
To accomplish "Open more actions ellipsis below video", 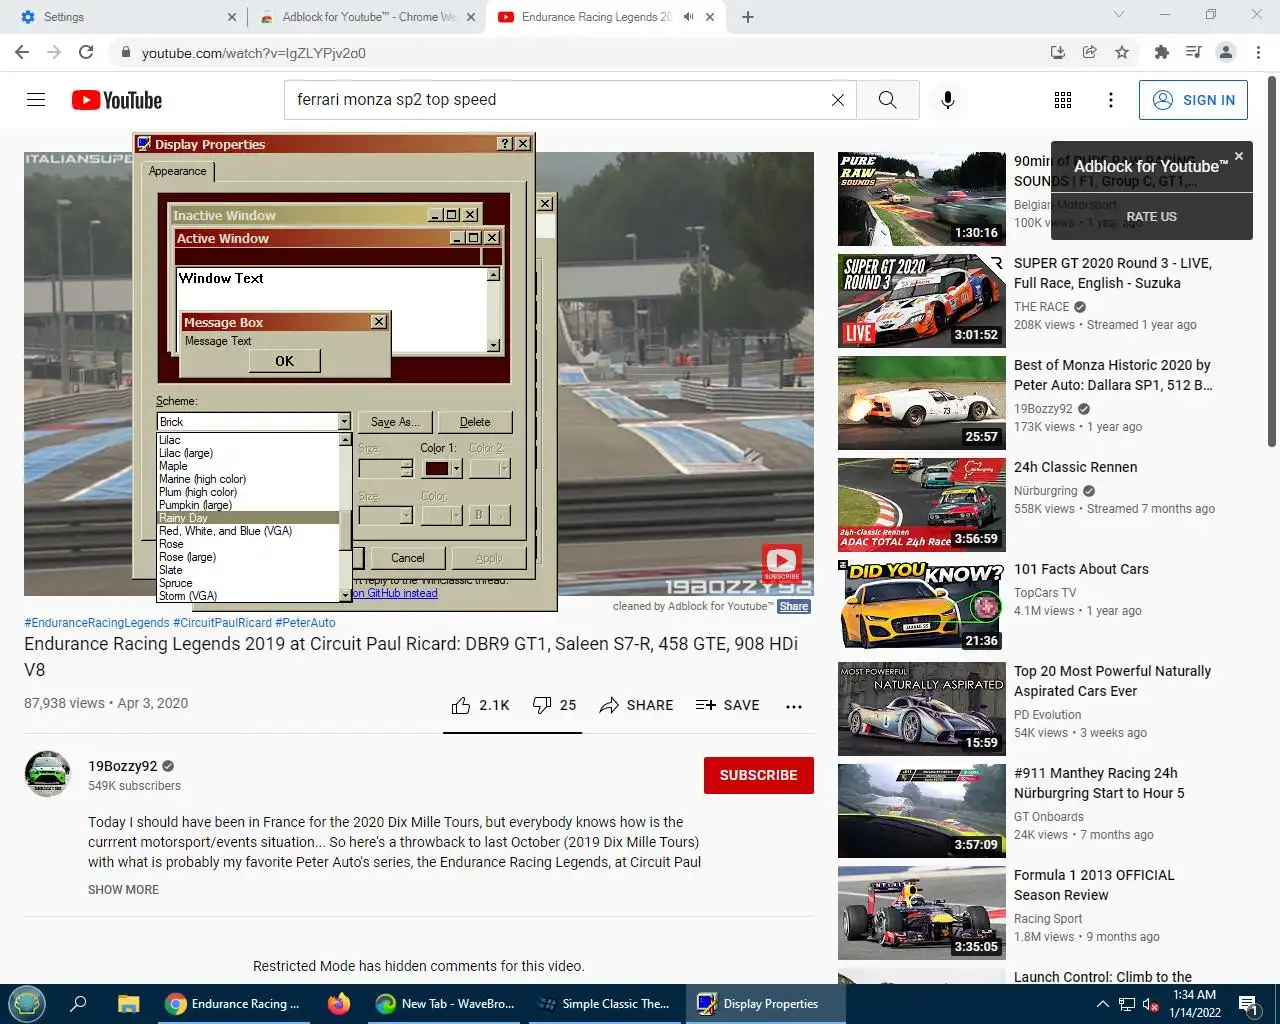I will (794, 706).
